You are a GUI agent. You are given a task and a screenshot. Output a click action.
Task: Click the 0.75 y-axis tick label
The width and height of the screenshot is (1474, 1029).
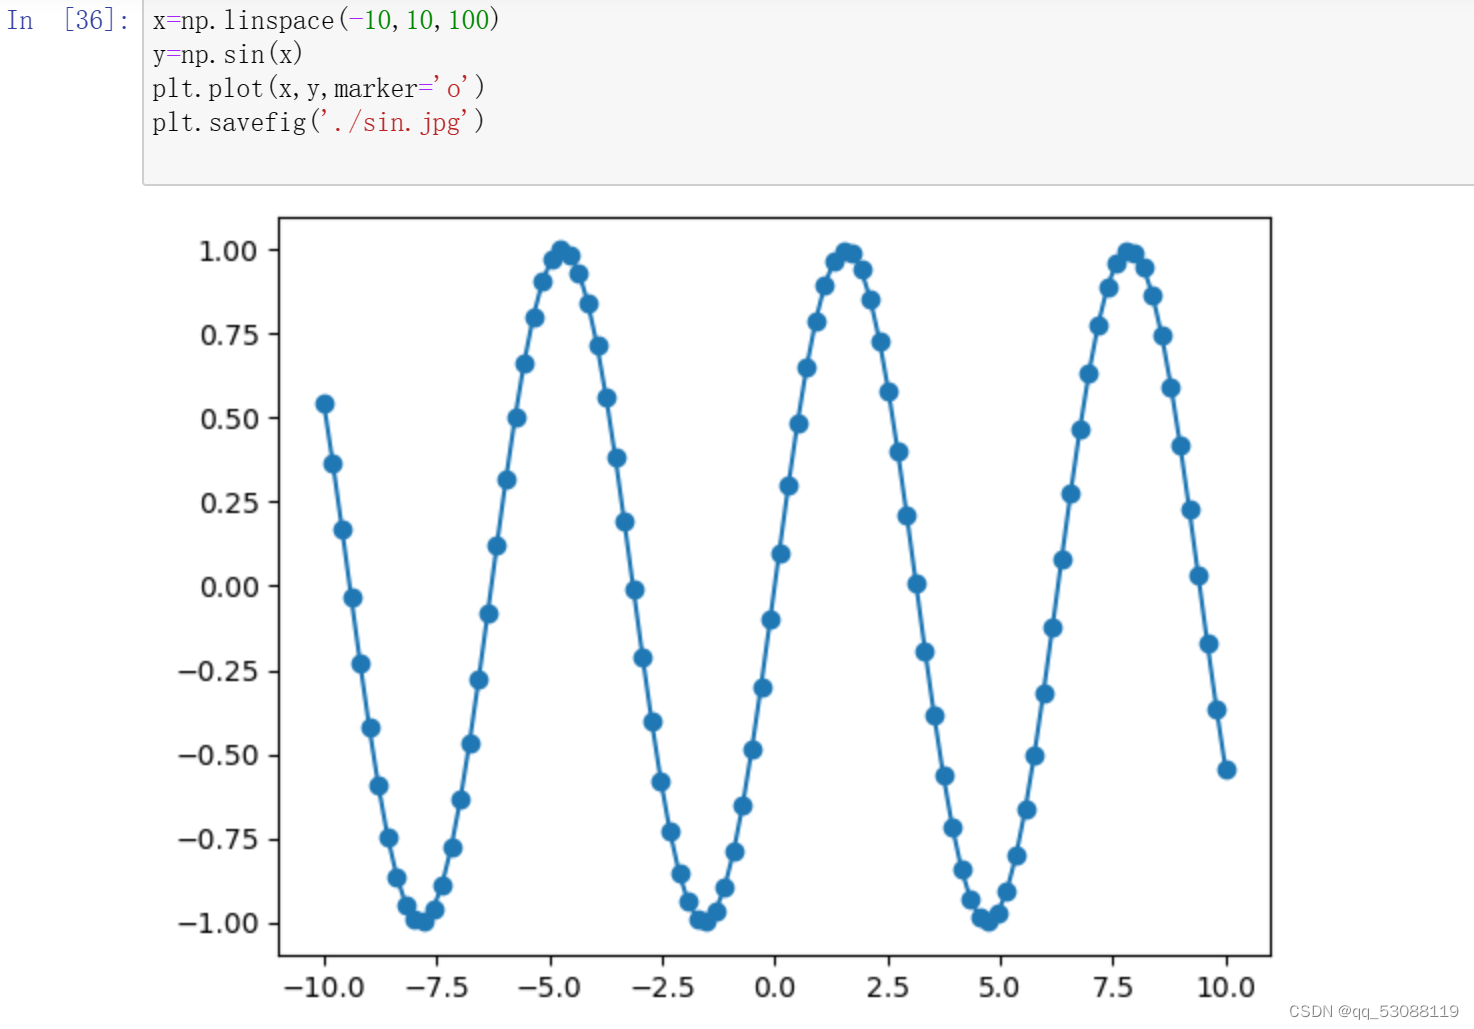(229, 335)
